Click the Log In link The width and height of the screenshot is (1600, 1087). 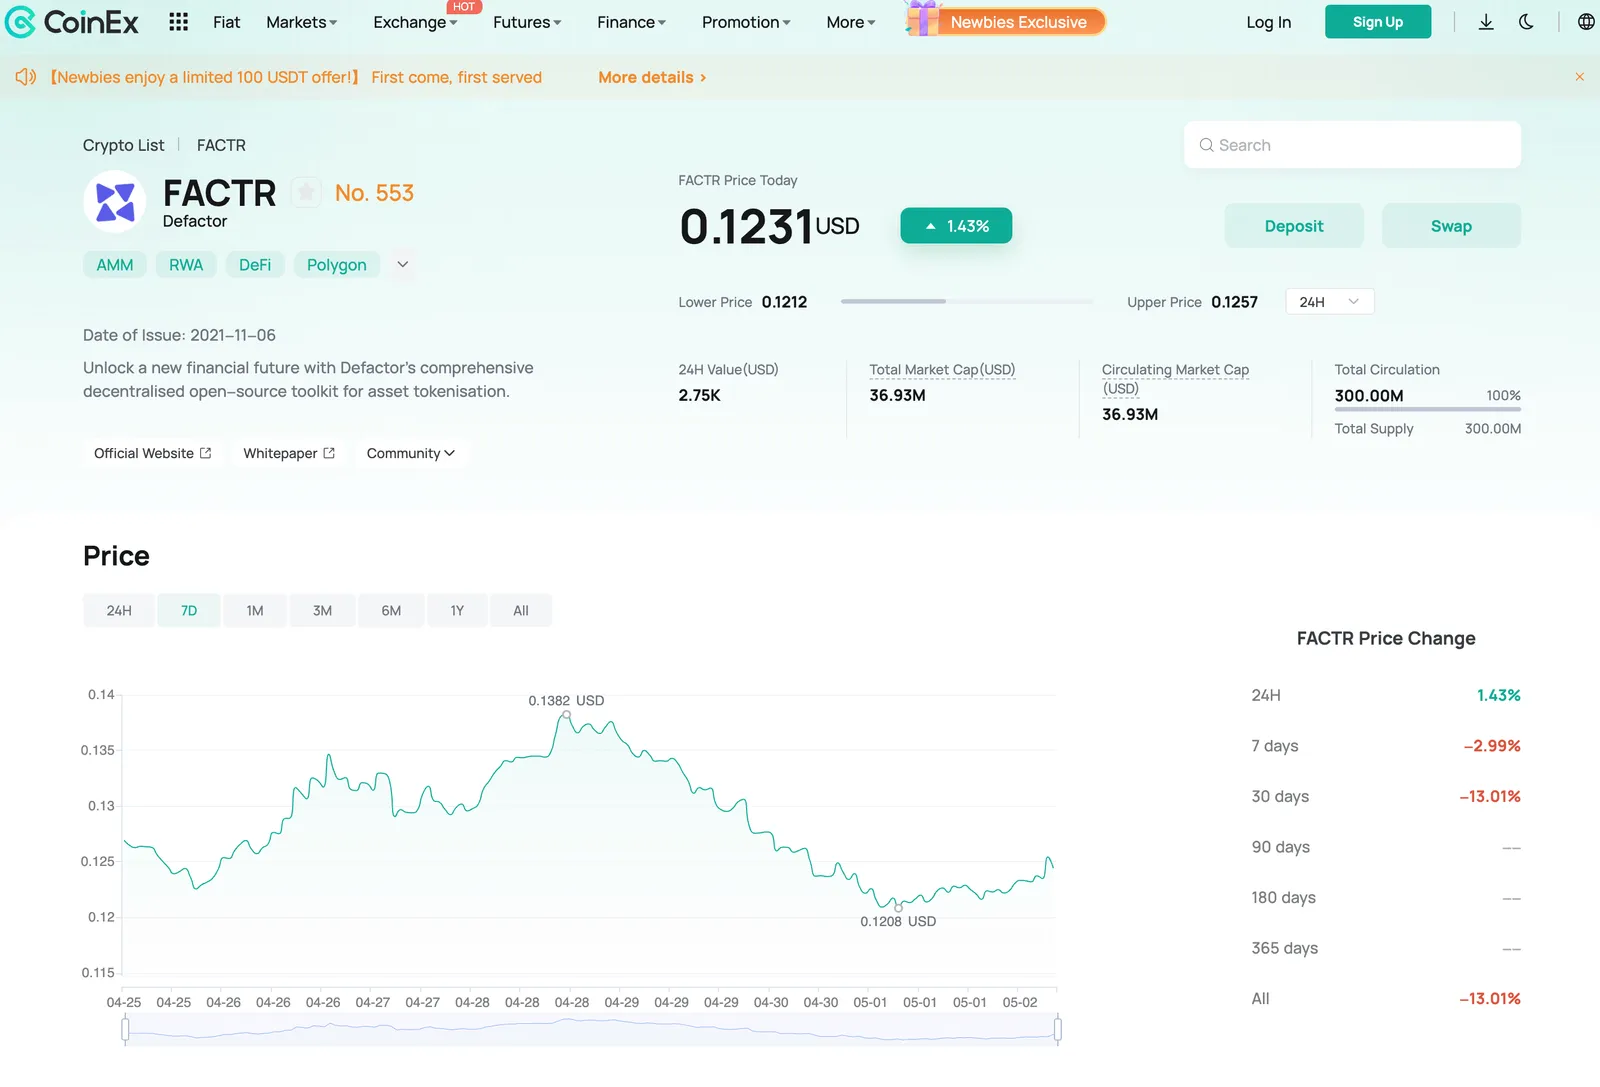(1268, 22)
